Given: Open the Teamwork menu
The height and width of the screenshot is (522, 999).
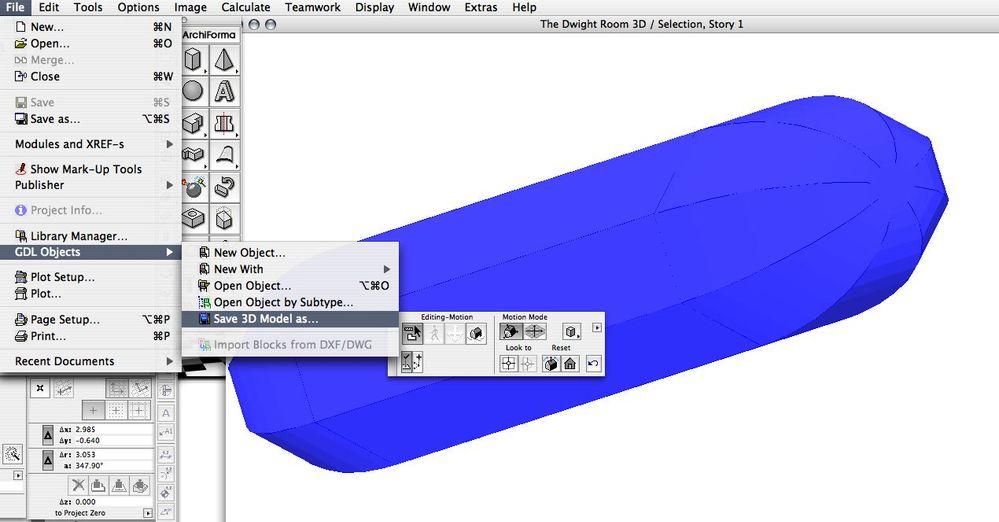Looking at the screenshot, I should pyautogui.click(x=312, y=7).
